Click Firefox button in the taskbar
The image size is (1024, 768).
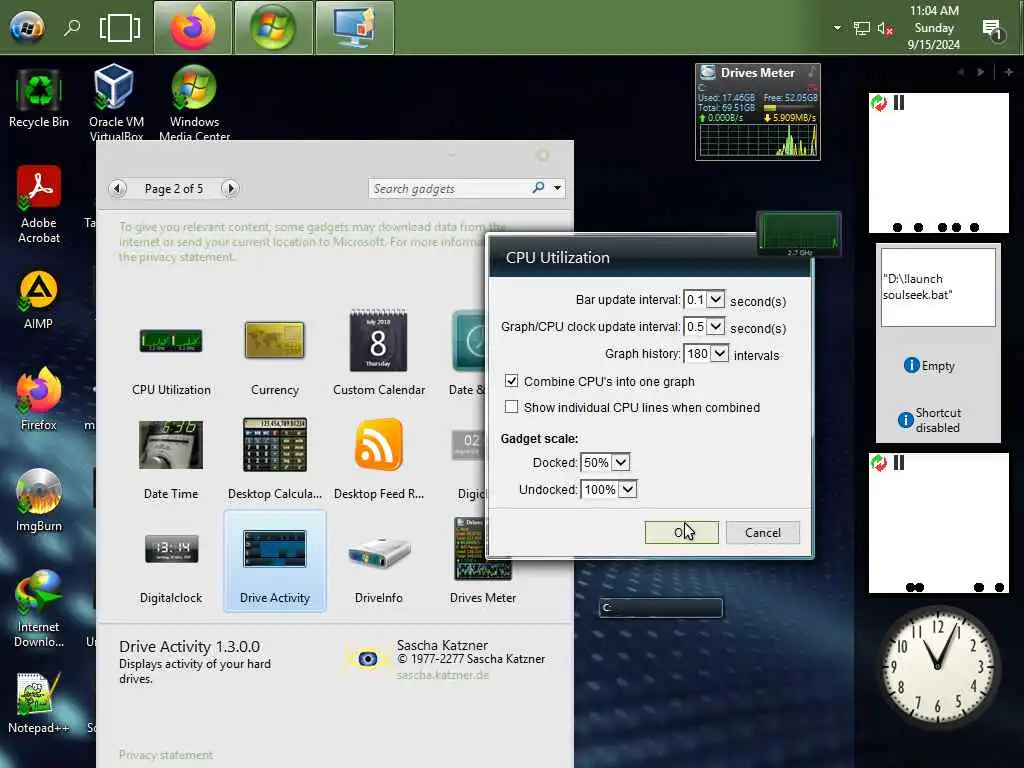[x=193, y=27]
